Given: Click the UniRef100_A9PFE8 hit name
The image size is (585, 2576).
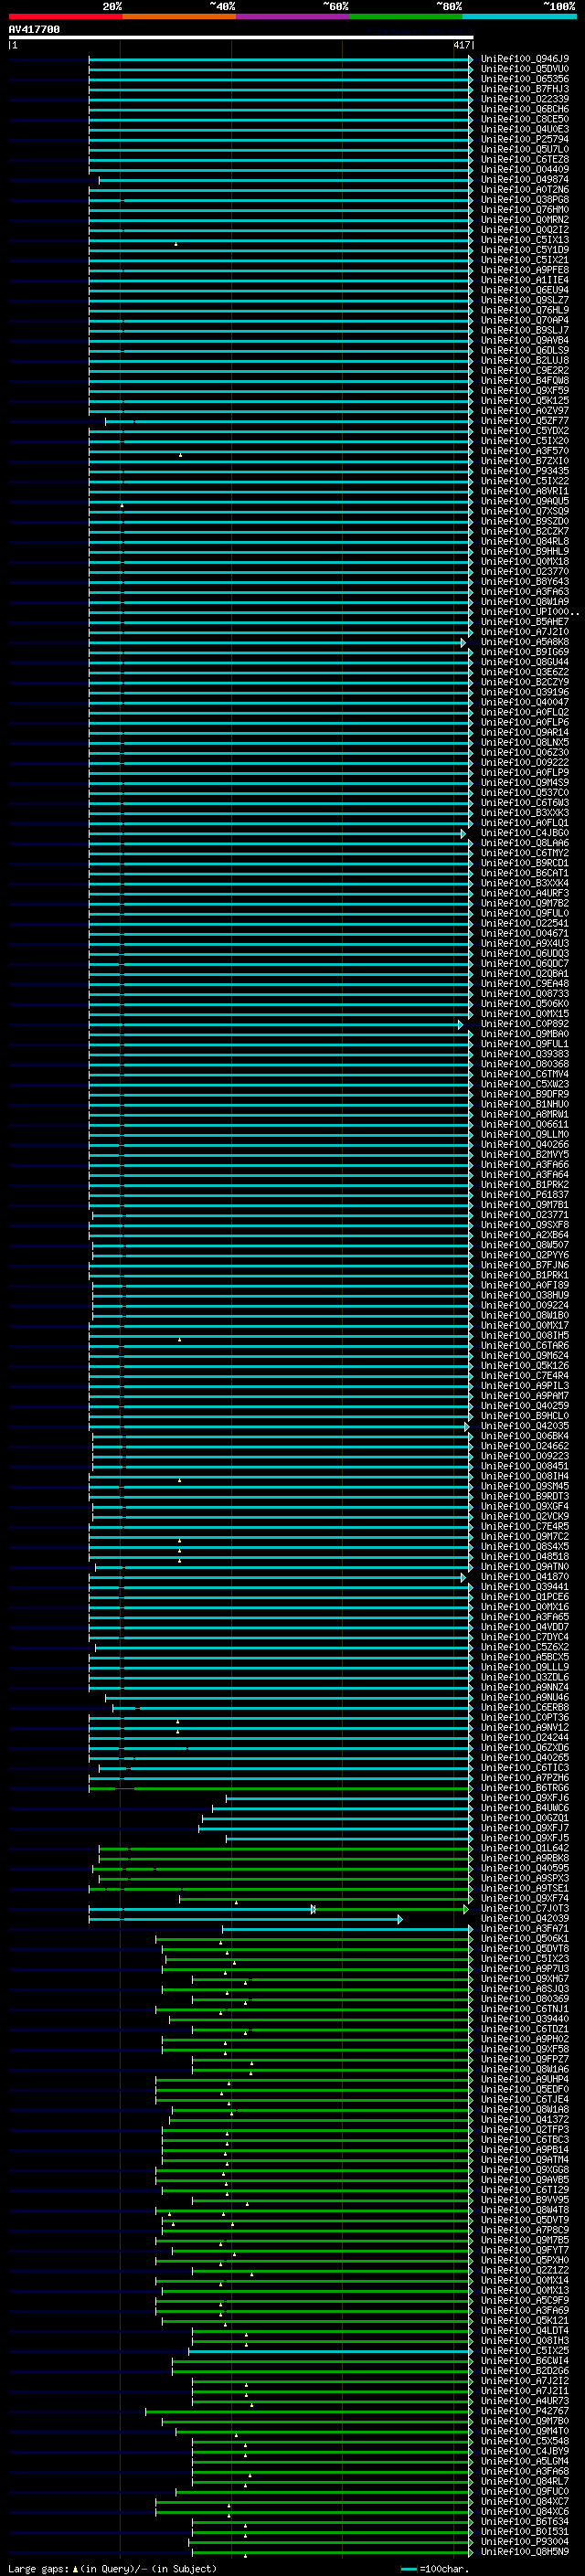Looking at the screenshot, I should coord(525,270).
